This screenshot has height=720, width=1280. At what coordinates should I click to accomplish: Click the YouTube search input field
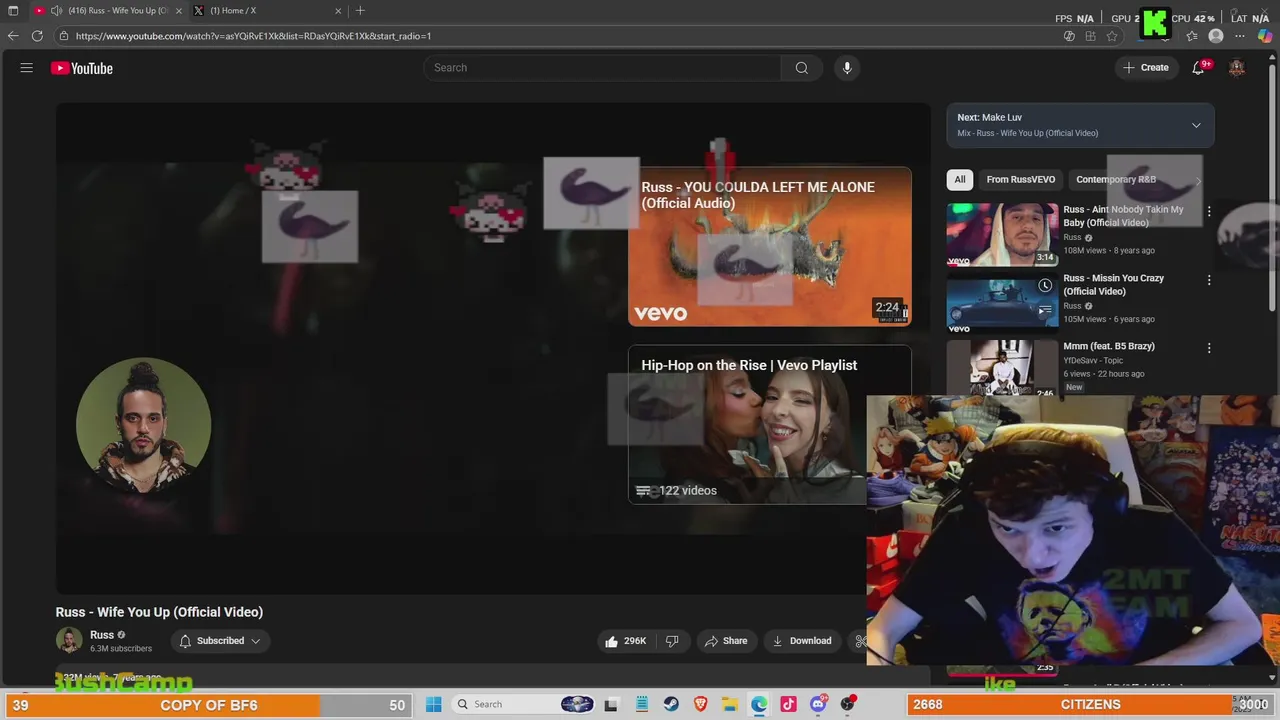point(602,68)
